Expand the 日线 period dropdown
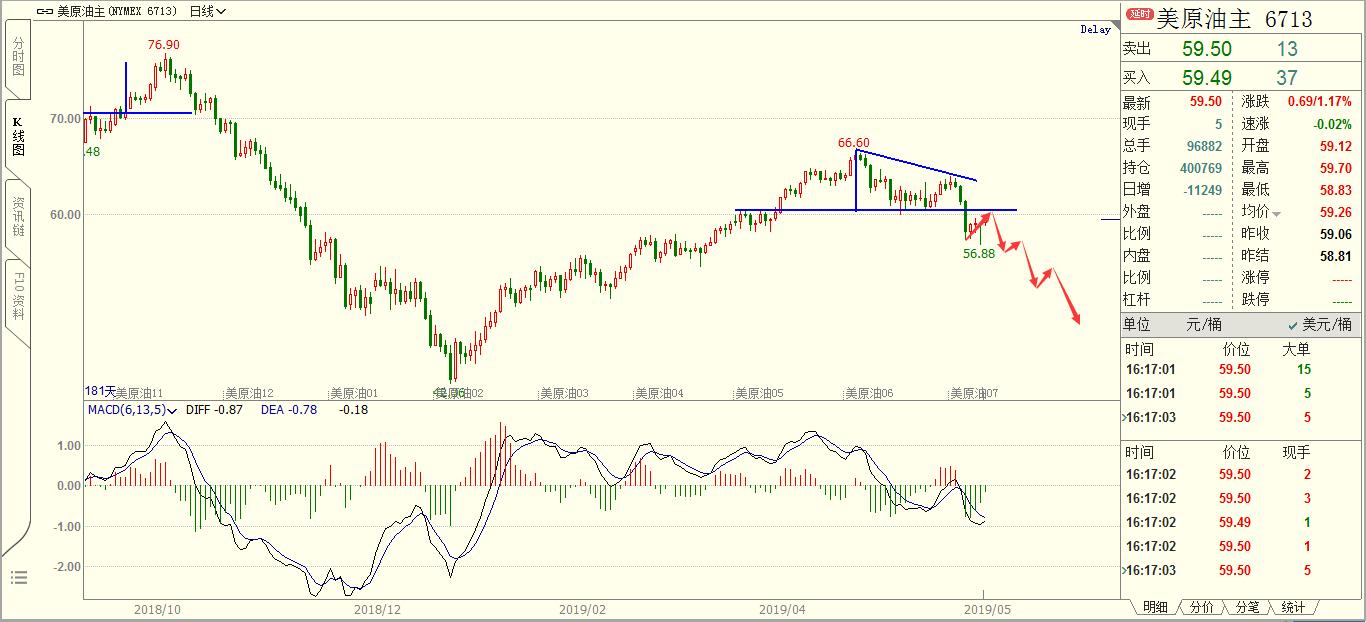This screenshot has height=622, width=1366. 207,11
